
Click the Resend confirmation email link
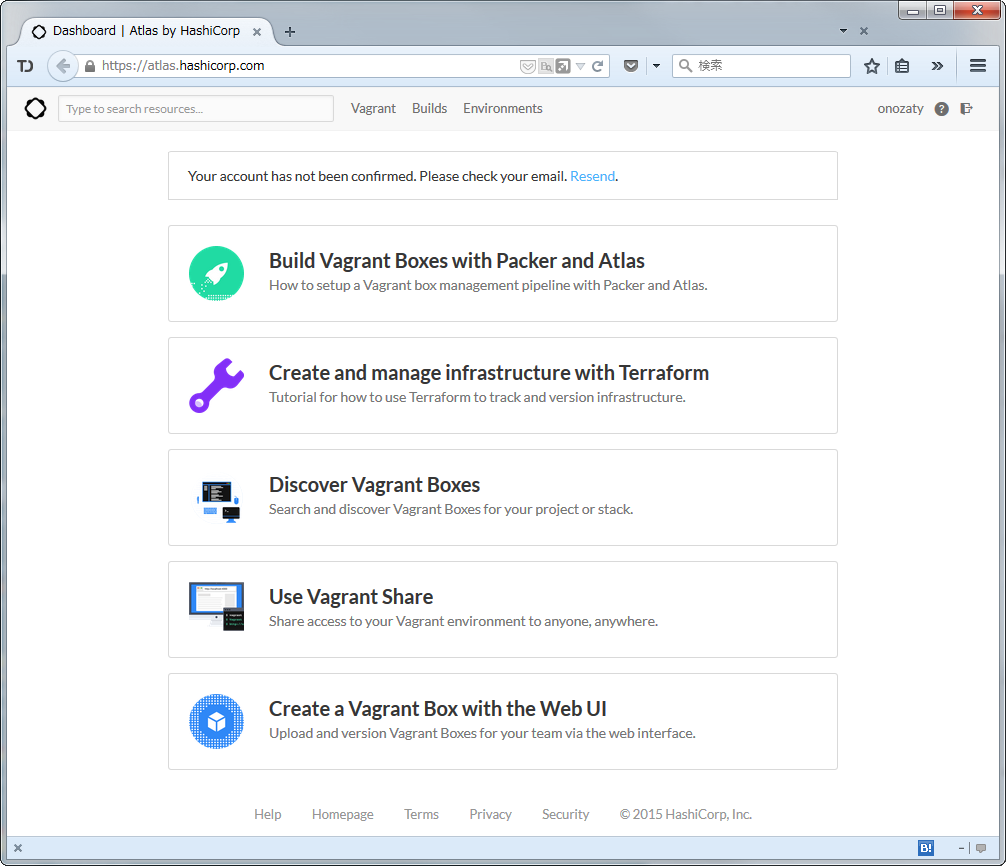(592, 176)
